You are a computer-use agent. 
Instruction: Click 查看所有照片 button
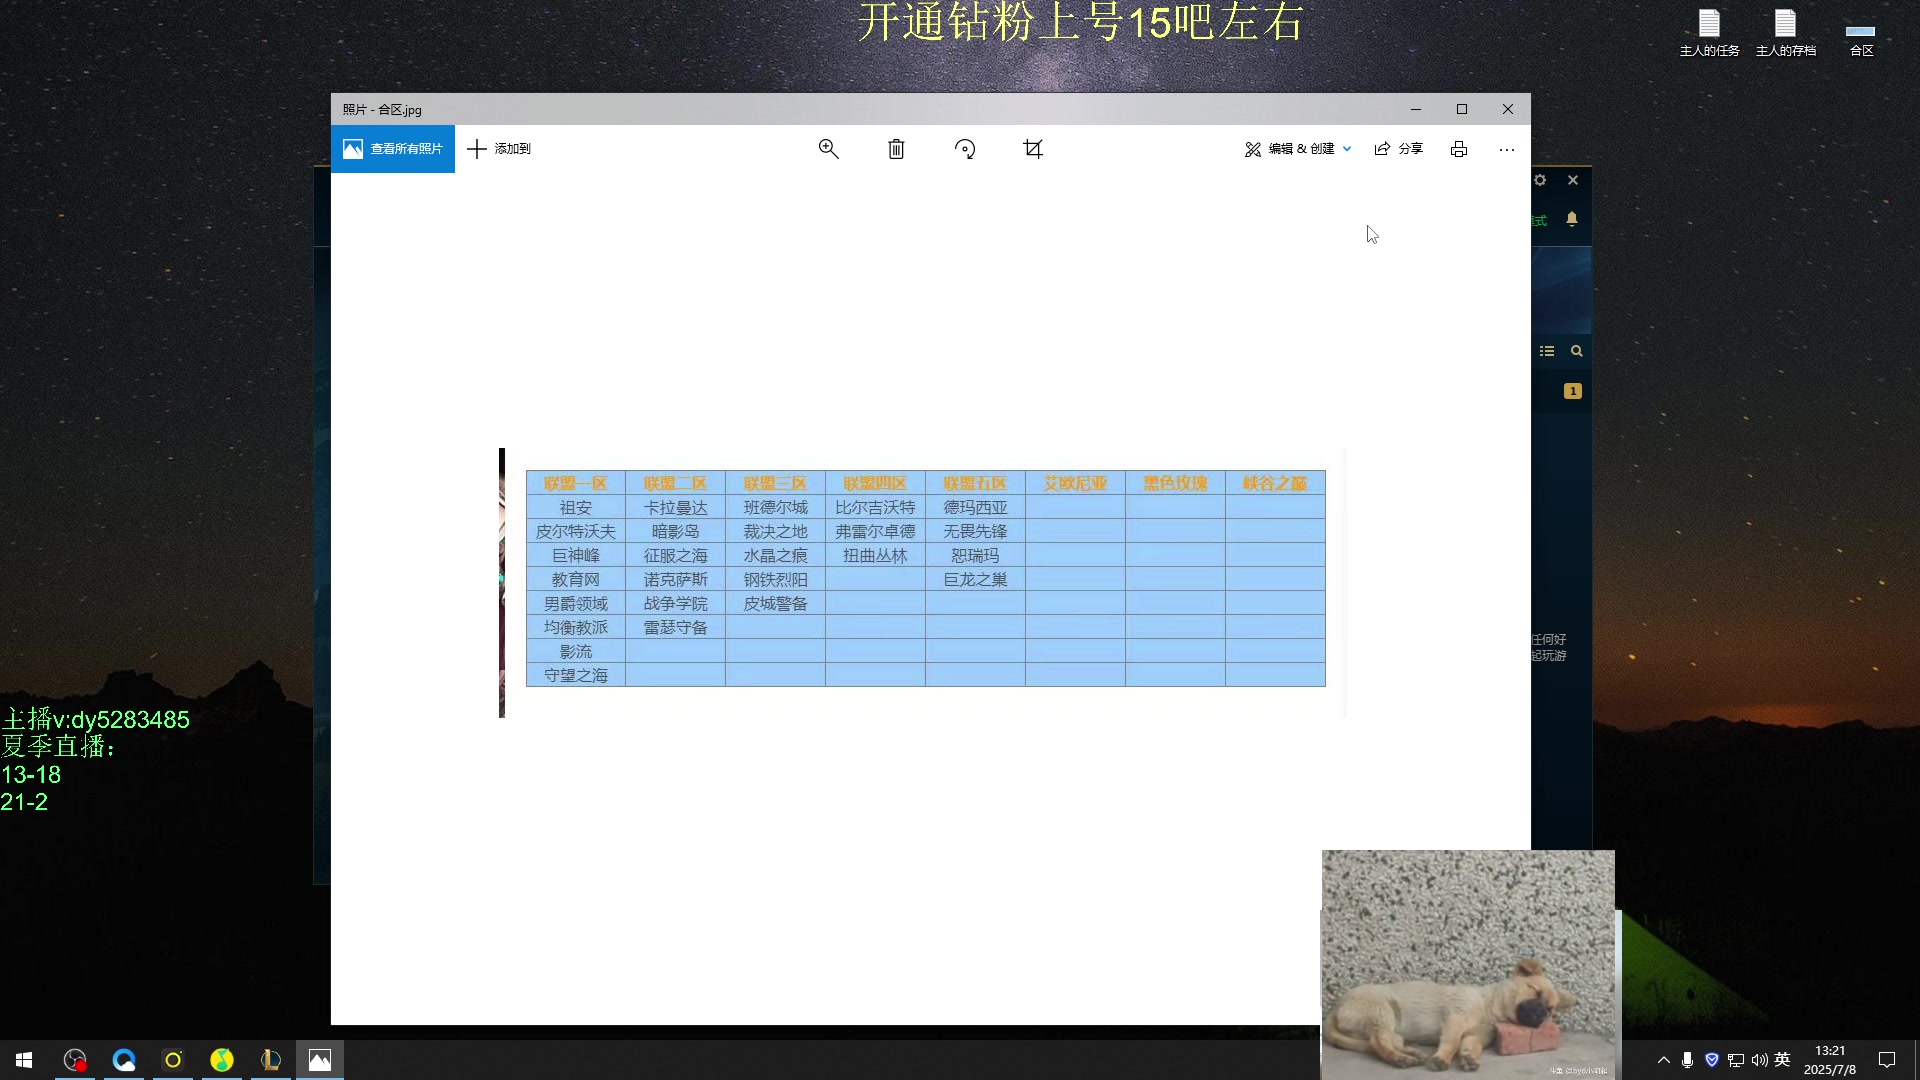pyautogui.click(x=393, y=149)
